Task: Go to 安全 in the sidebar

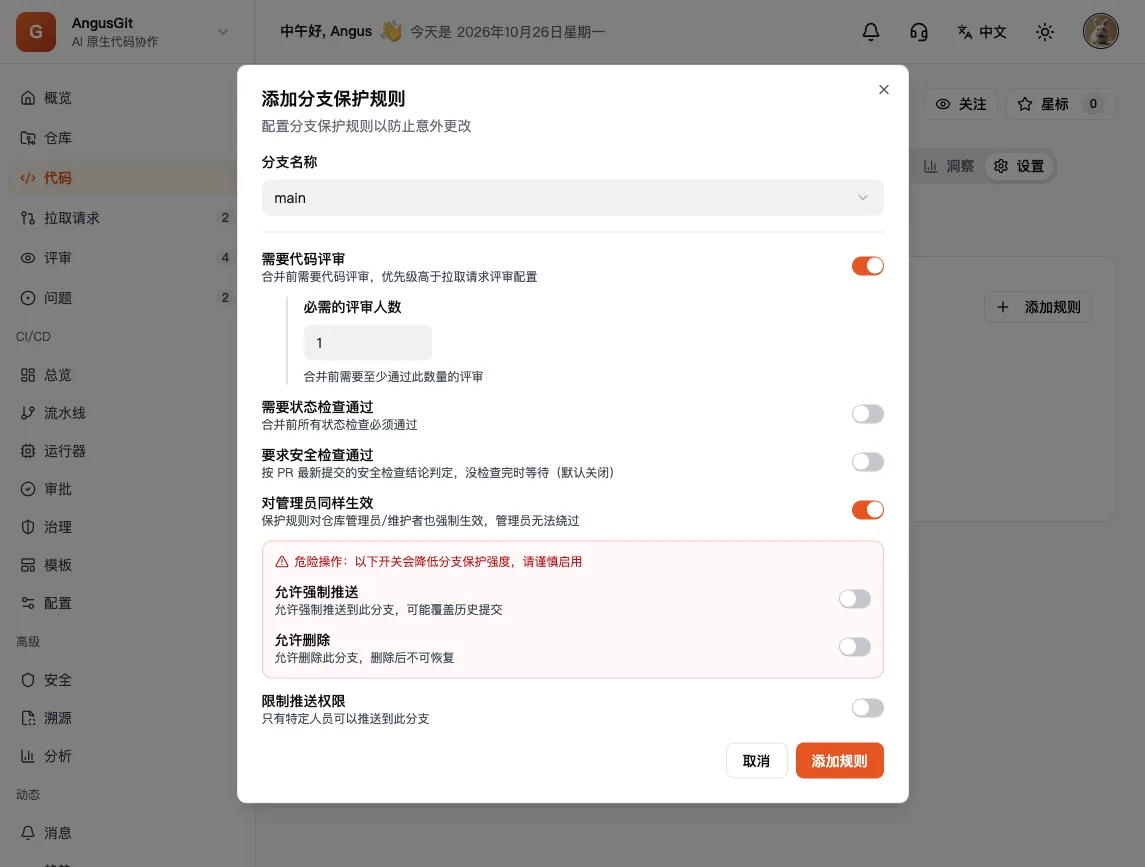Action: tap(123, 680)
